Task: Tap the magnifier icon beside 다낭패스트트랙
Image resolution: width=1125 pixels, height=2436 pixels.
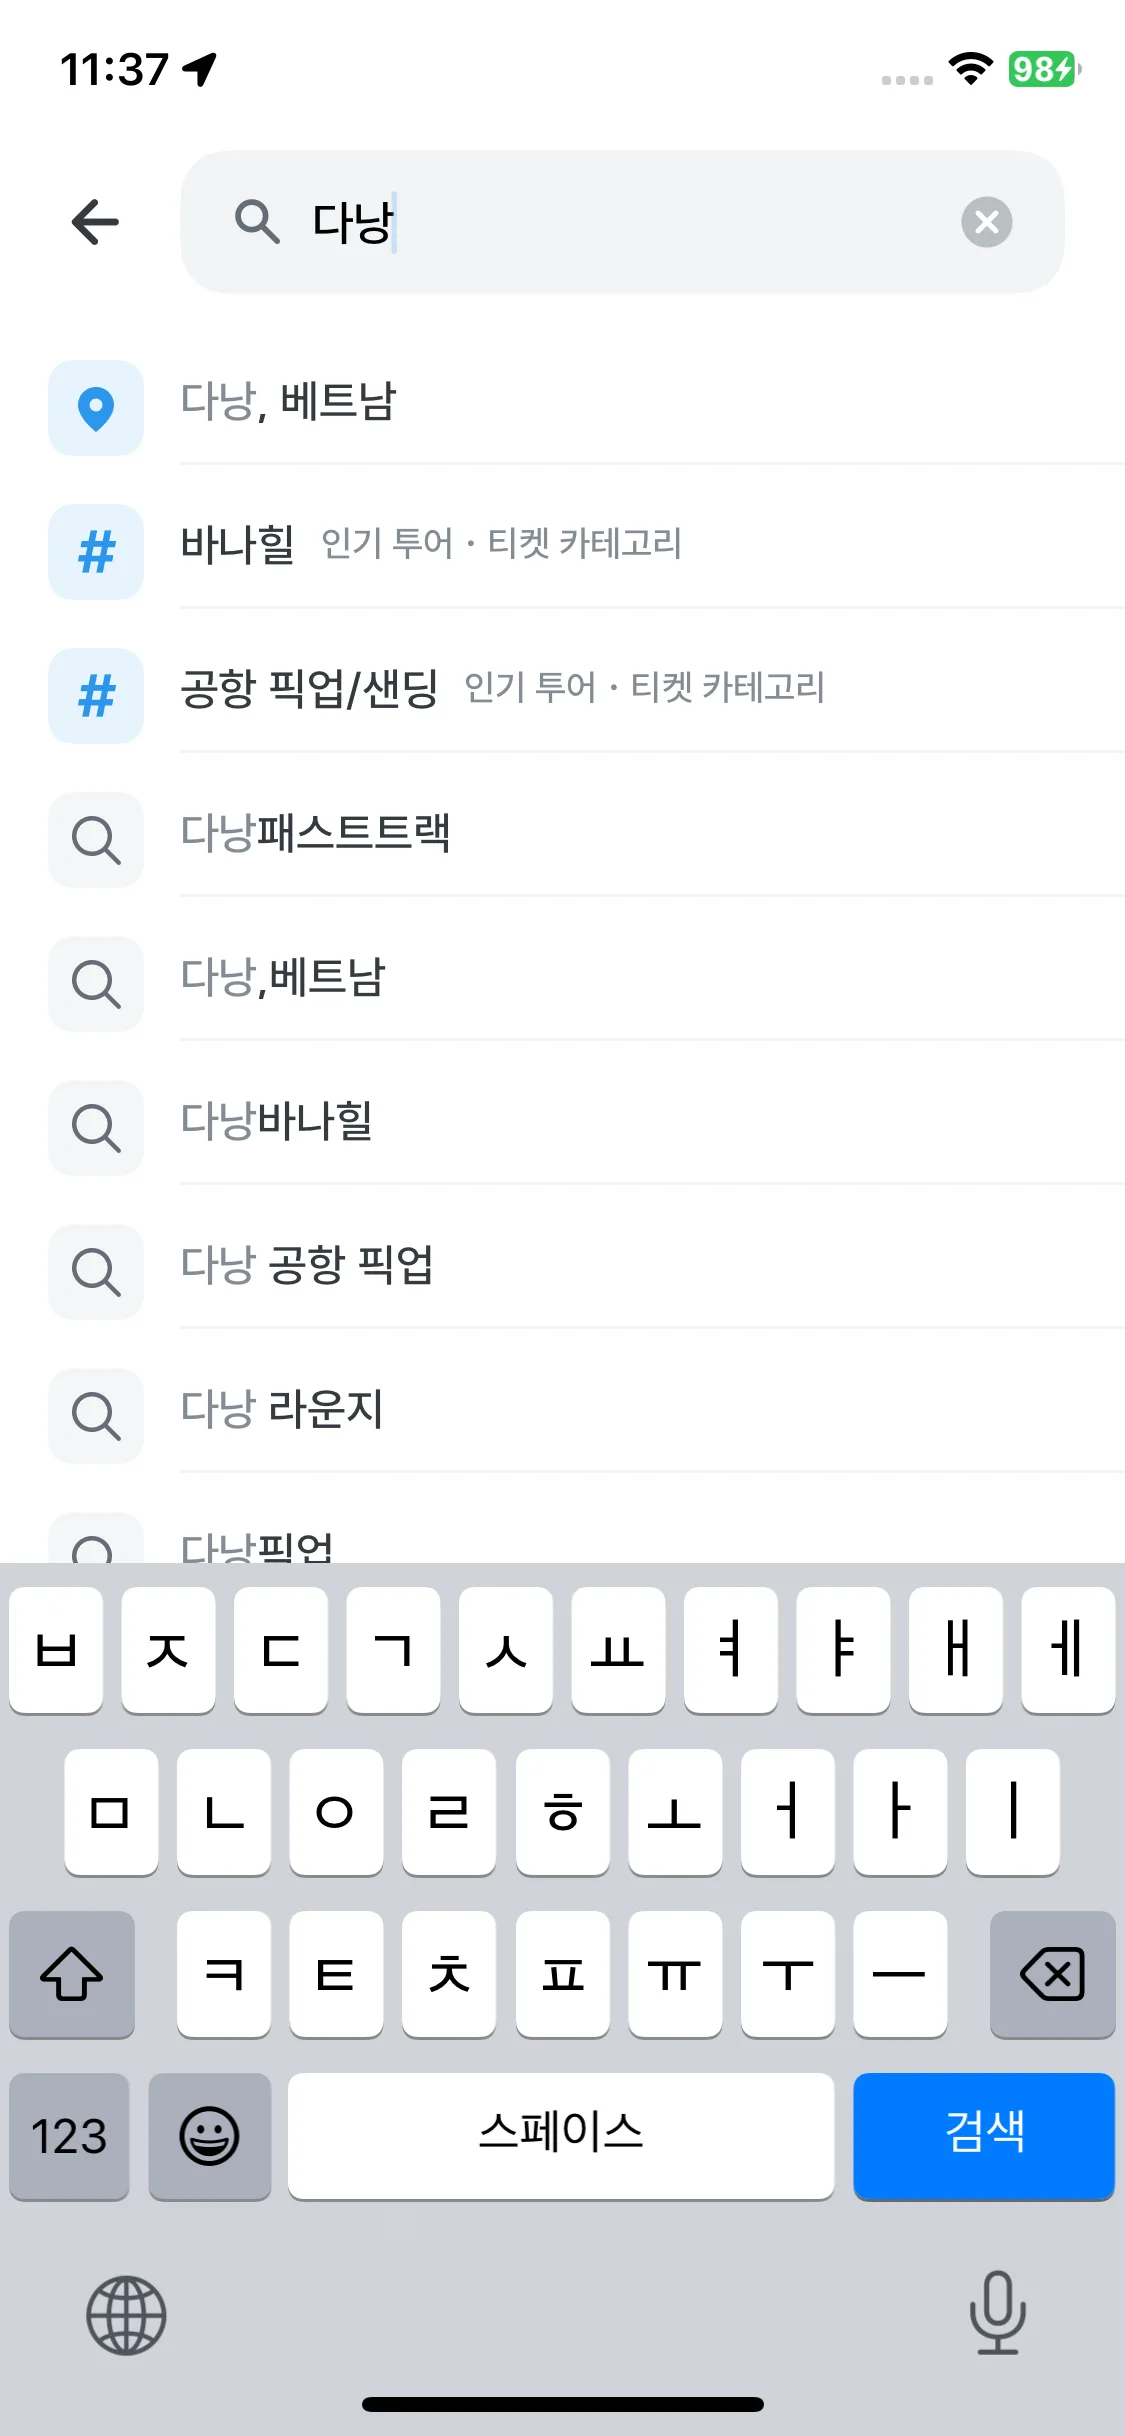Action: [x=96, y=840]
